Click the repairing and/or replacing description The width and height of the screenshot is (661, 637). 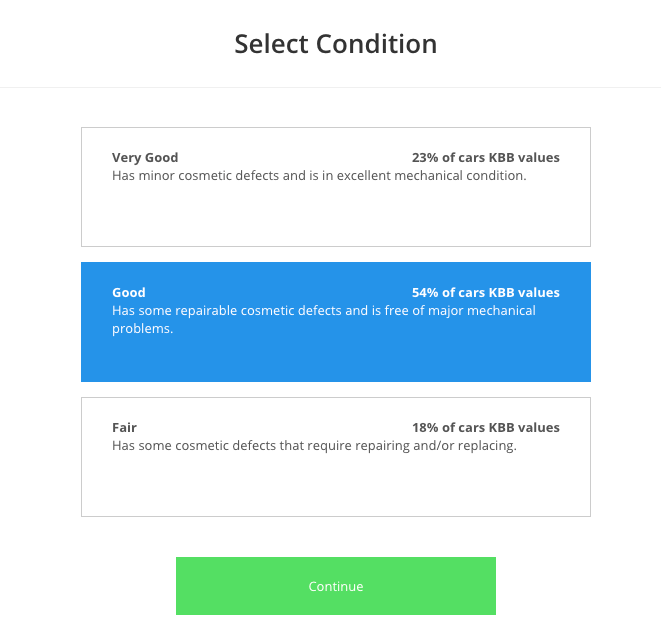[314, 446]
